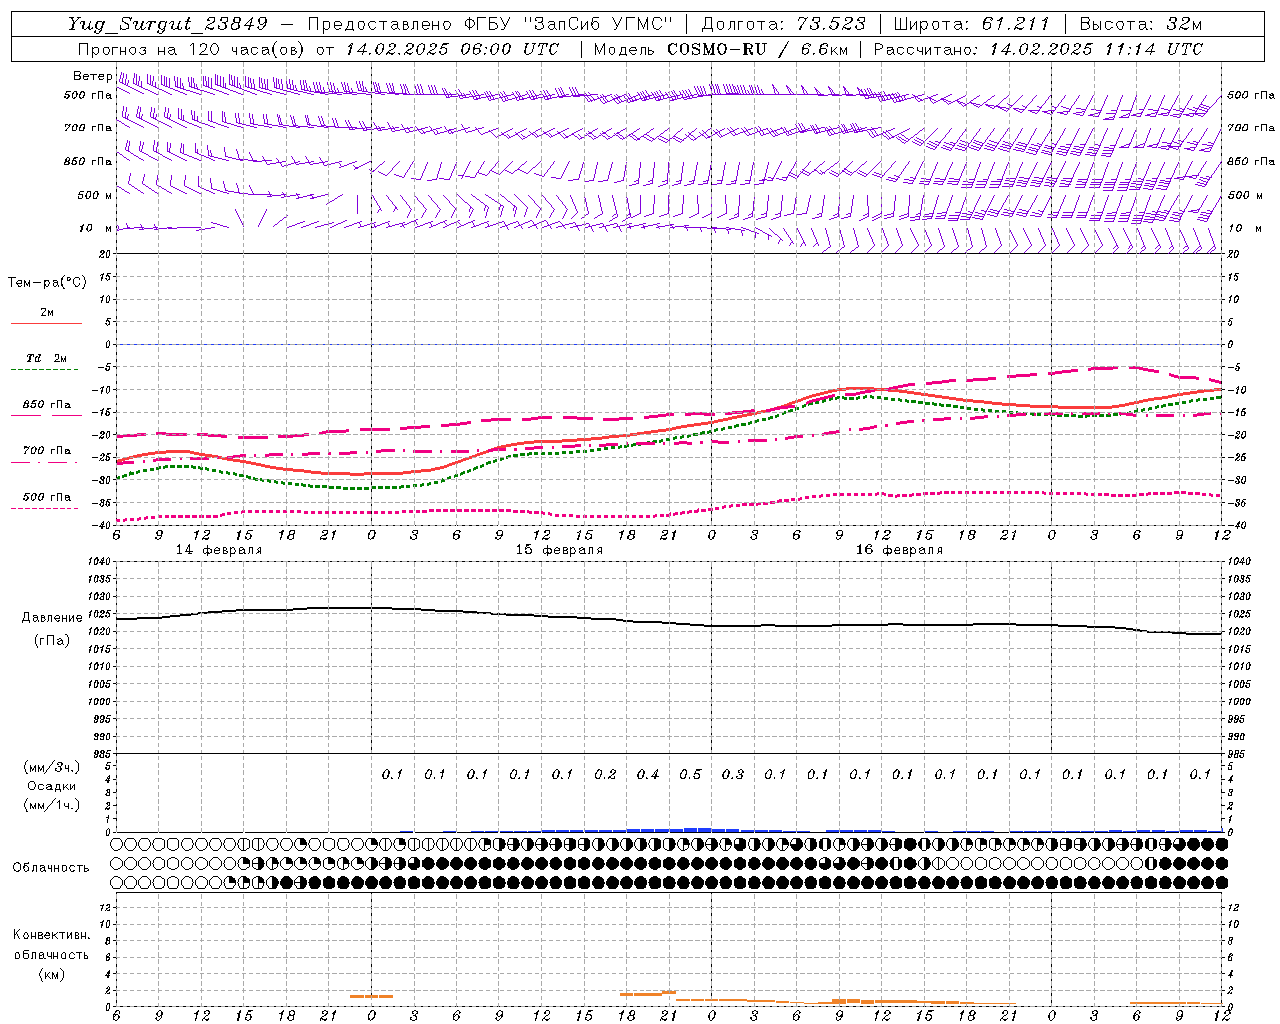Click the 0.4 precipitation value

pos(648,775)
